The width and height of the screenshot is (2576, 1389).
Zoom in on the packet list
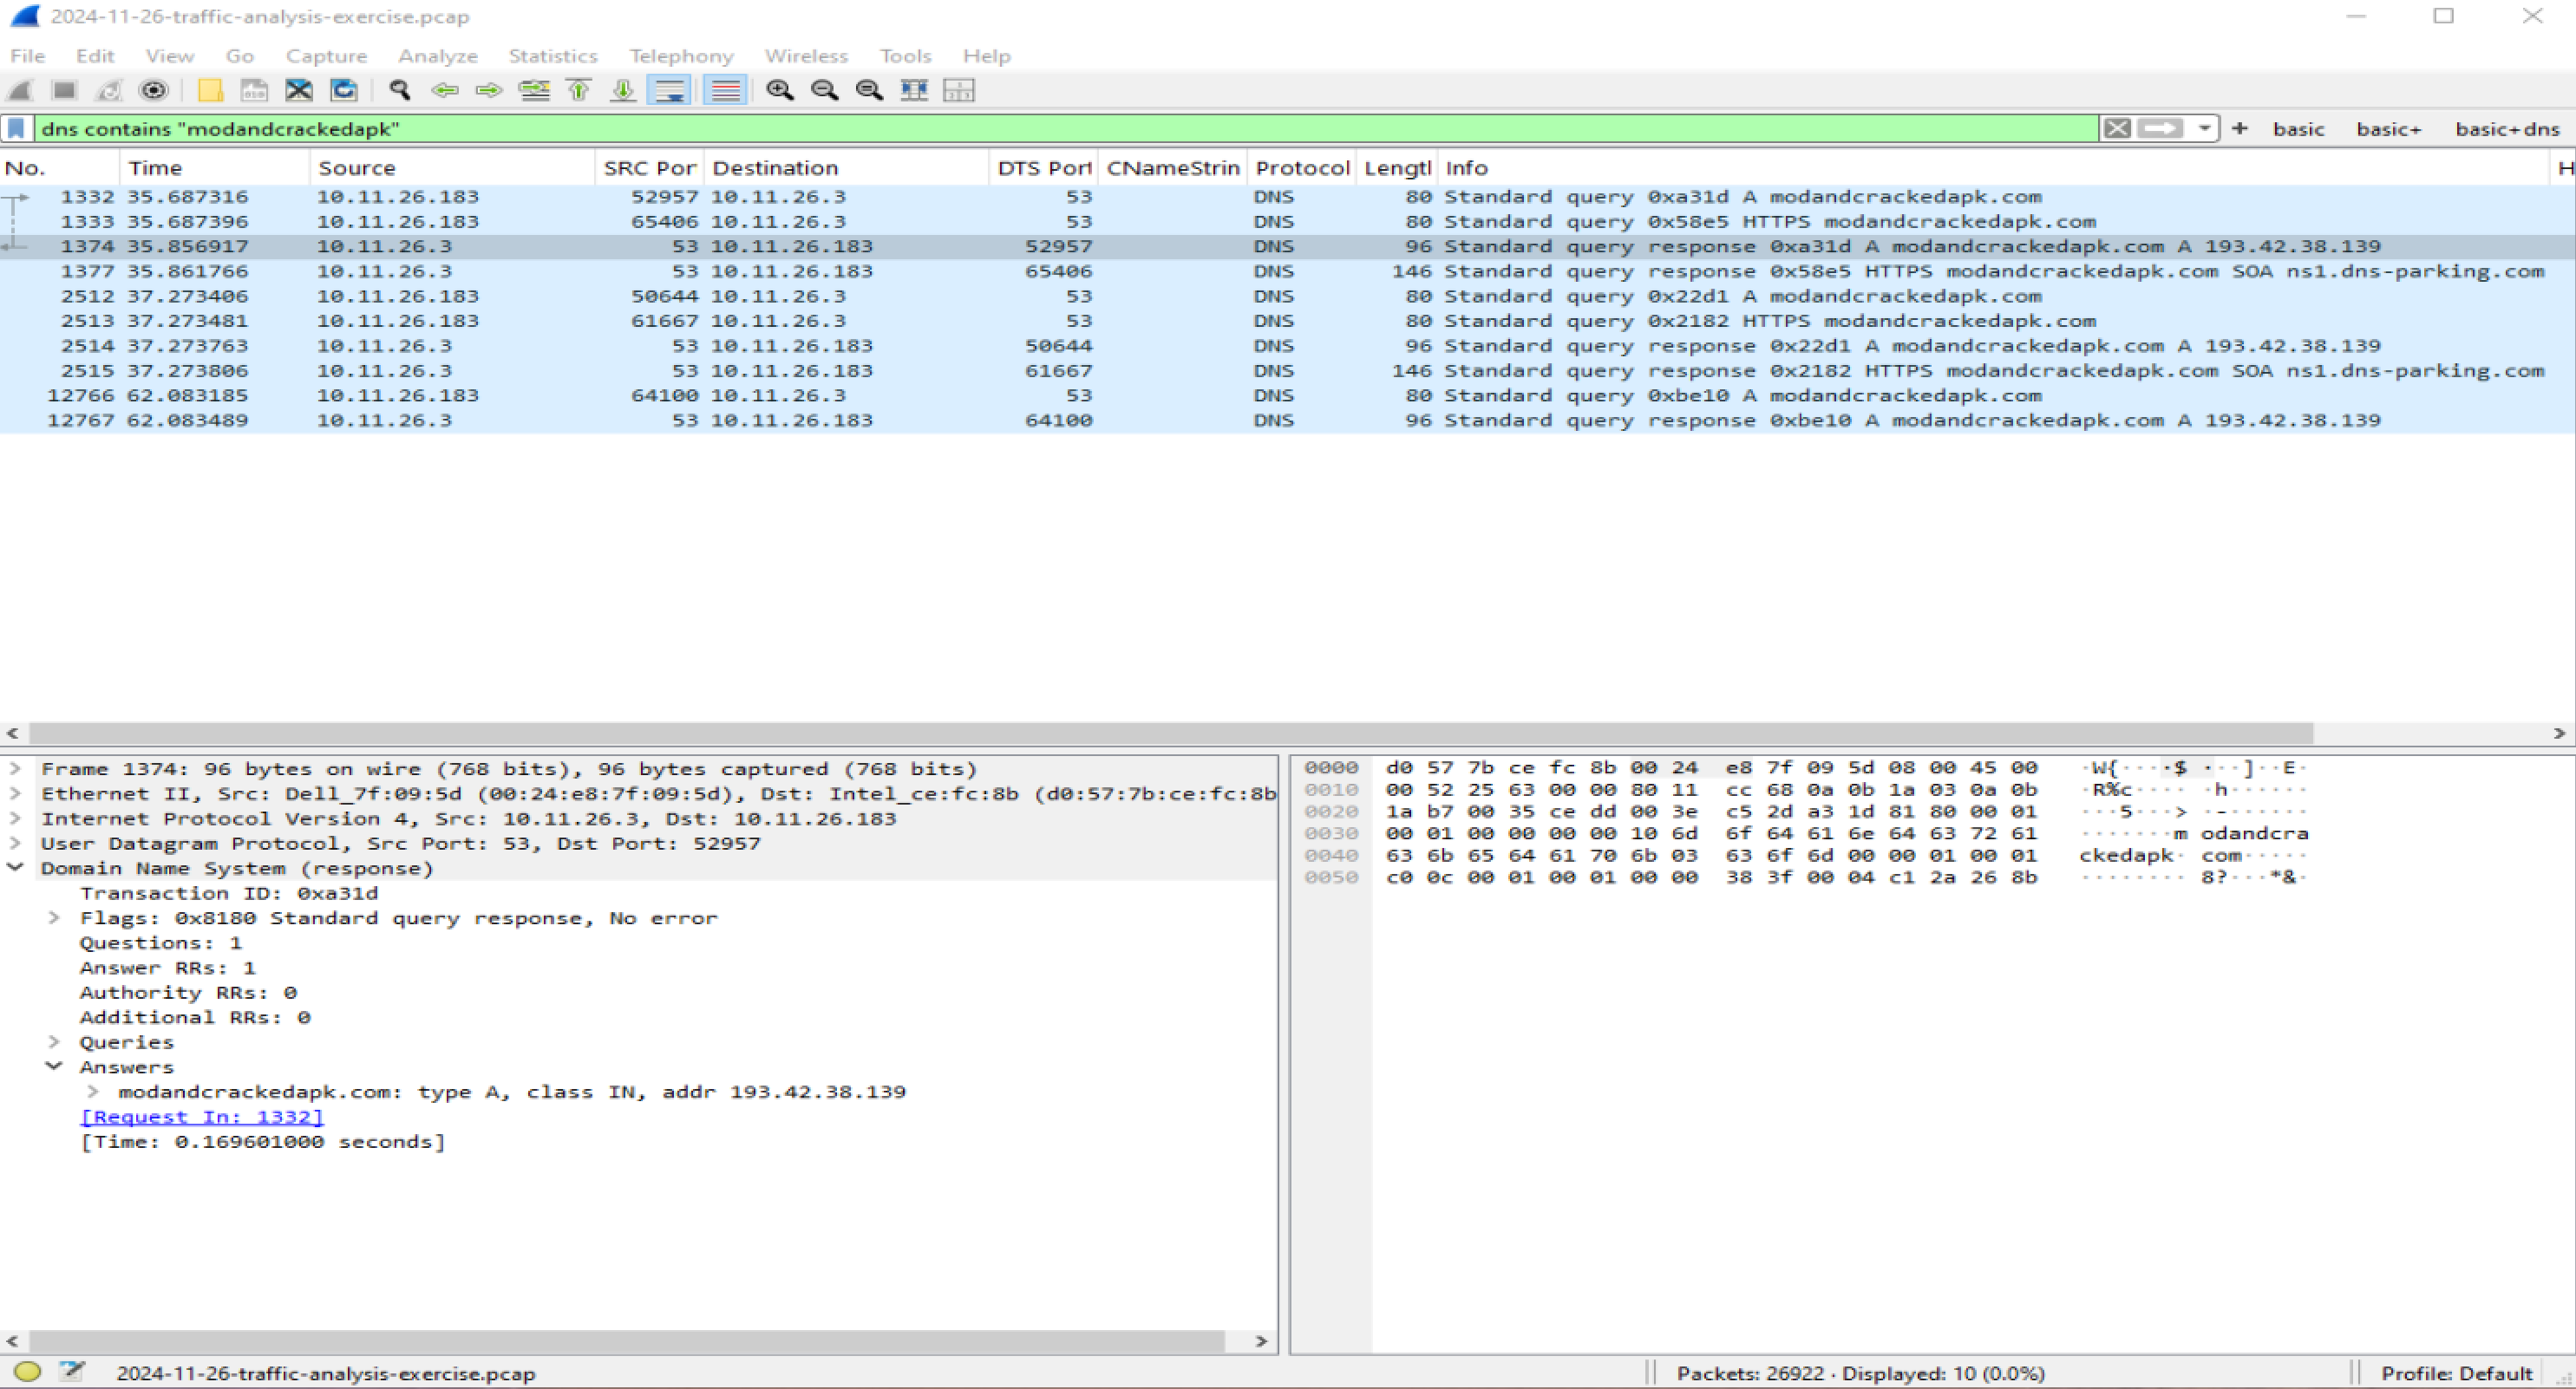click(781, 90)
